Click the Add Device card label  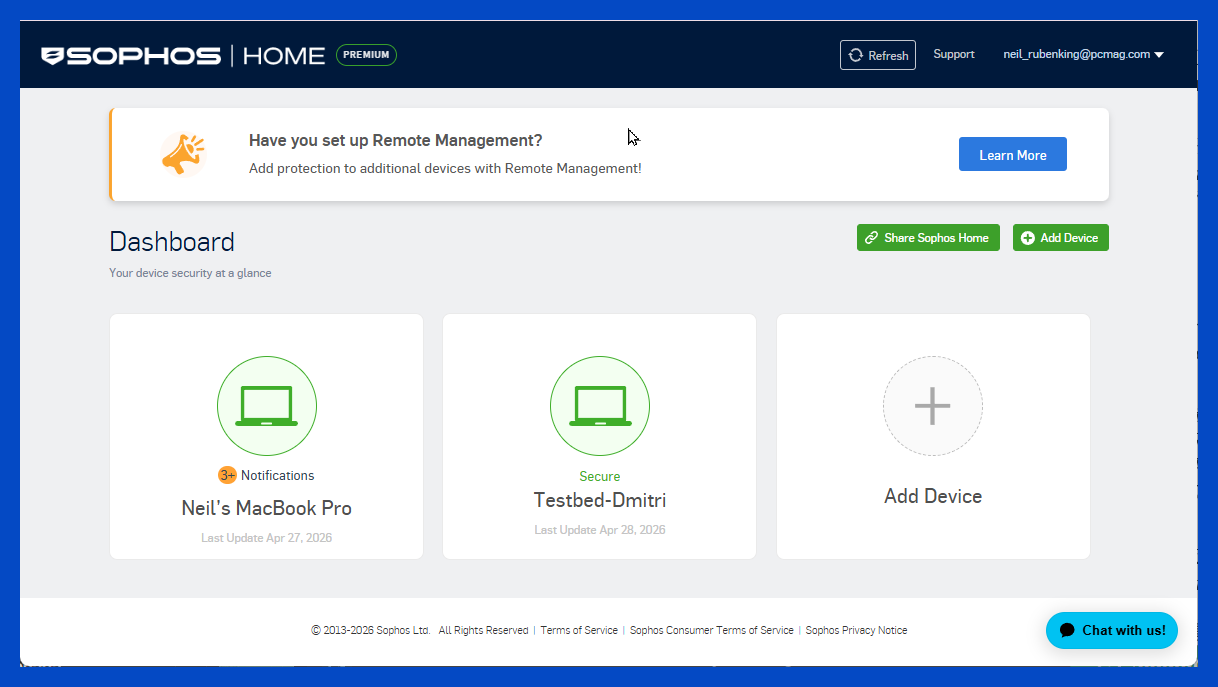pos(933,496)
